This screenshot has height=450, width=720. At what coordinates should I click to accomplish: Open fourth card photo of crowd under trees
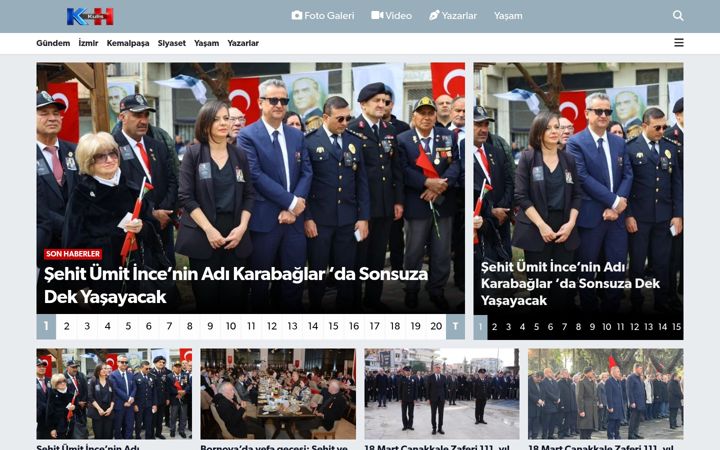[x=606, y=394]
